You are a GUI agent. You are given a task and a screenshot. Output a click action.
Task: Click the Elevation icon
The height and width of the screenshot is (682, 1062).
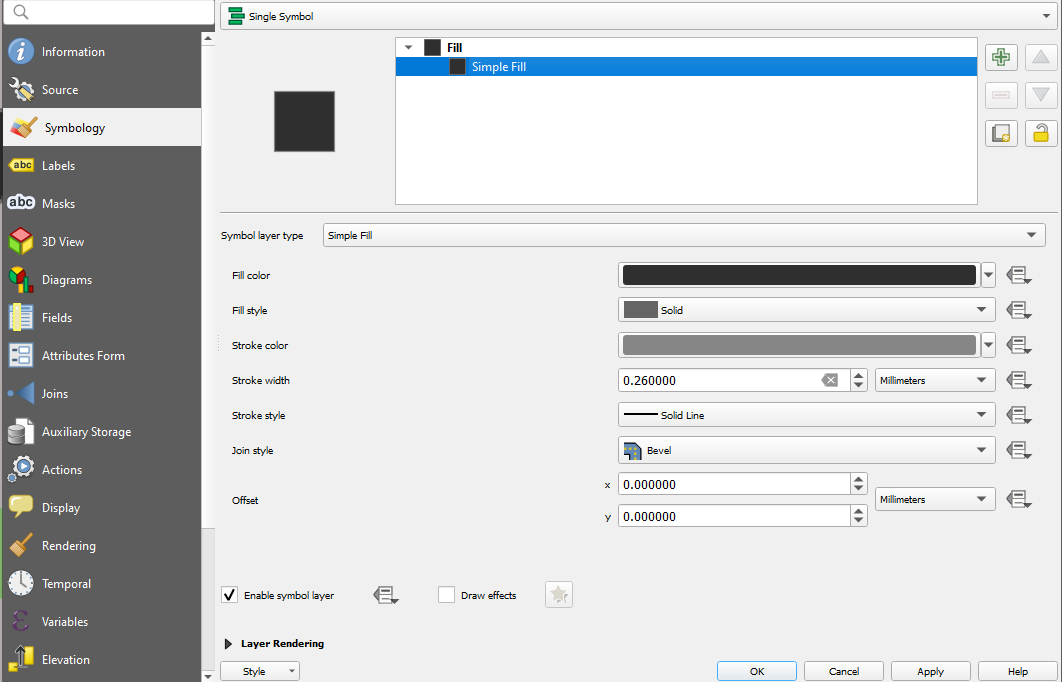click(x=21, y=659)
